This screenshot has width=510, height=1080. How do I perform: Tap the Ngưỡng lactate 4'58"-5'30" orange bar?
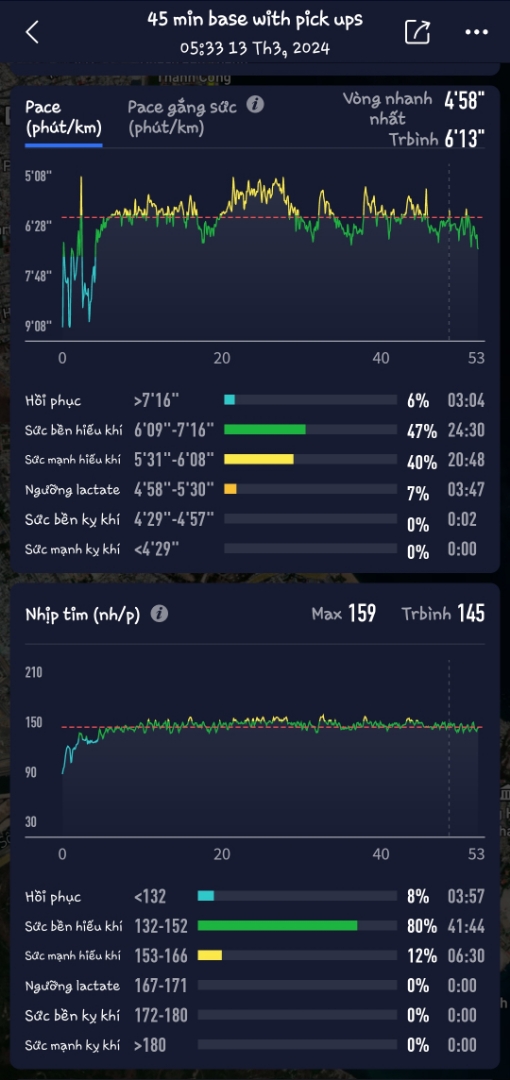pyautogui.click(x=230, y=489)
